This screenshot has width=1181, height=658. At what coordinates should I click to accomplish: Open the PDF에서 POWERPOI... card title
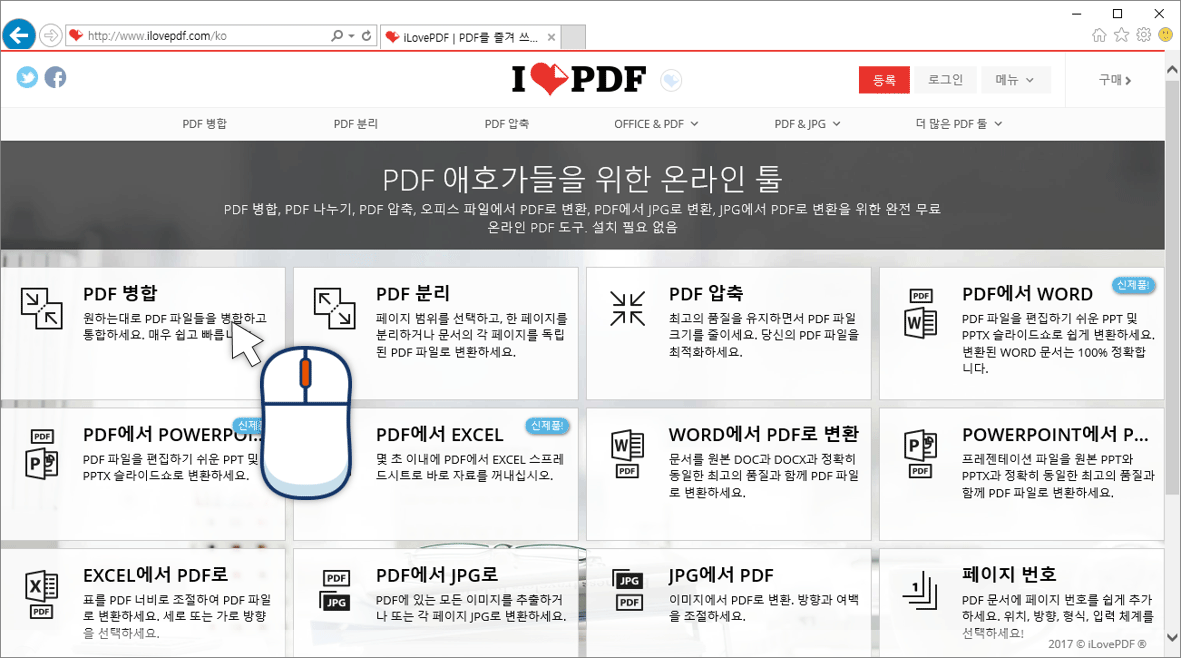point(172,434)
